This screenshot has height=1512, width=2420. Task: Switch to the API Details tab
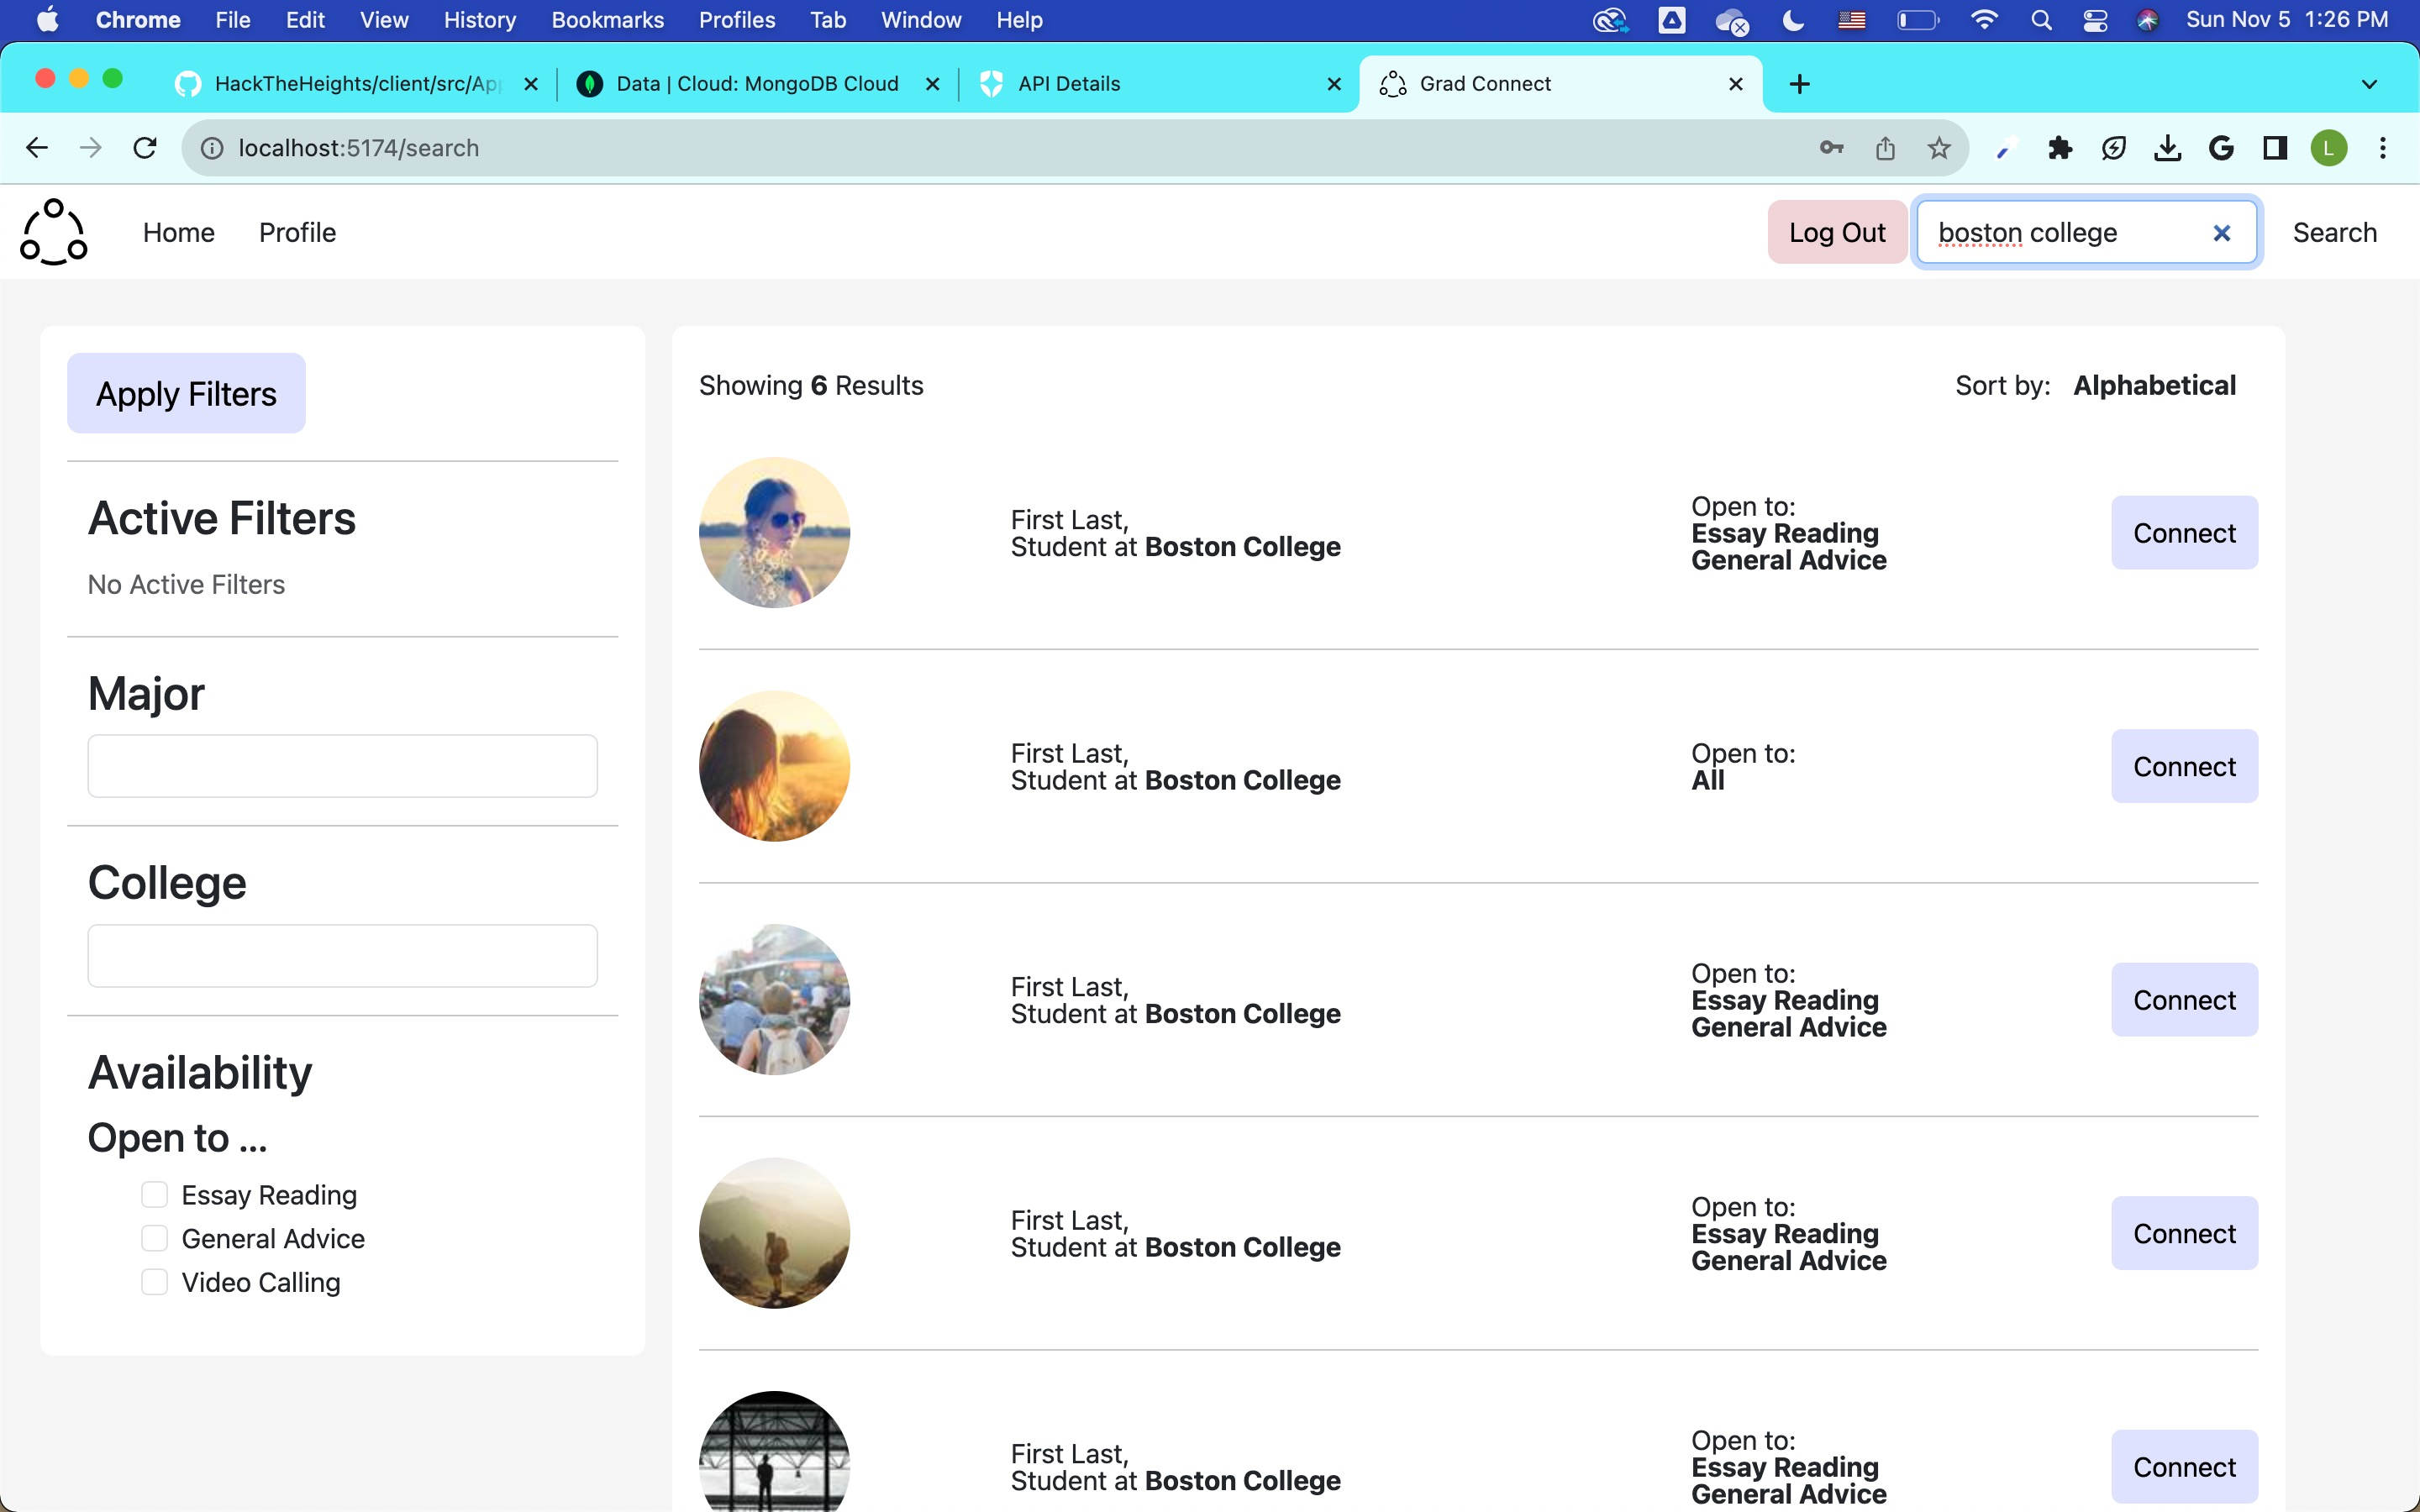(x=1068, y=84)
